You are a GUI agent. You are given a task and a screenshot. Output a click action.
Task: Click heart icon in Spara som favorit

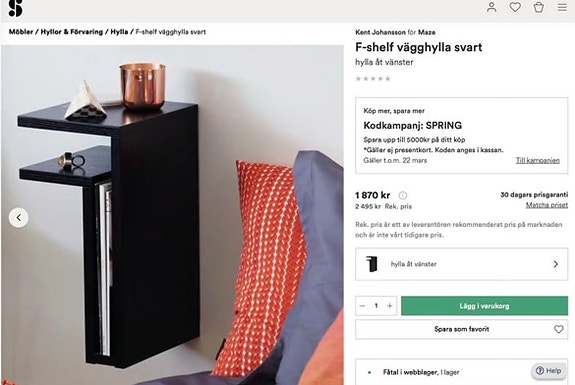point(558,329)
